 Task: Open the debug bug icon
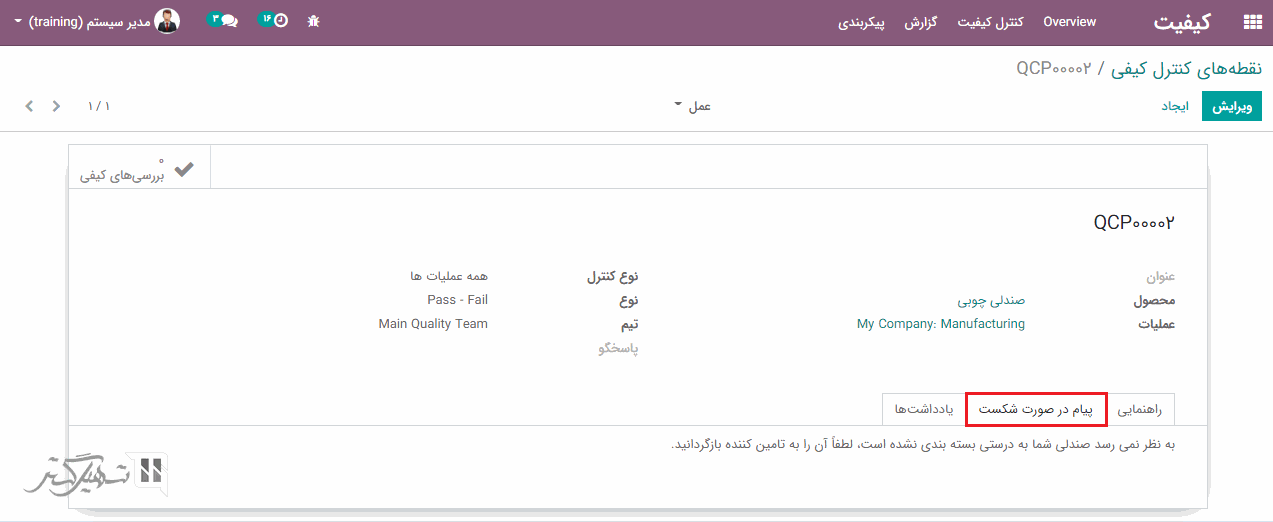313,21
